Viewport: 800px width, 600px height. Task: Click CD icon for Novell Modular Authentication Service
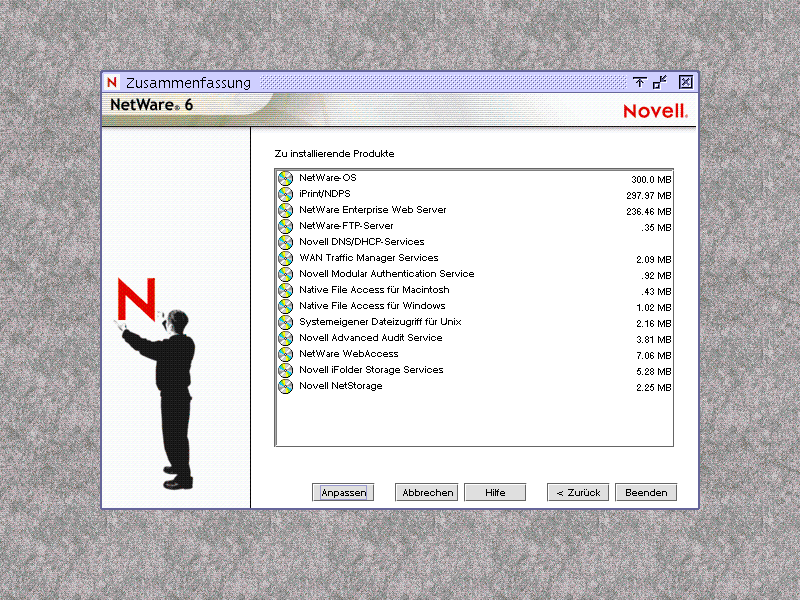[x=285, y=274]
